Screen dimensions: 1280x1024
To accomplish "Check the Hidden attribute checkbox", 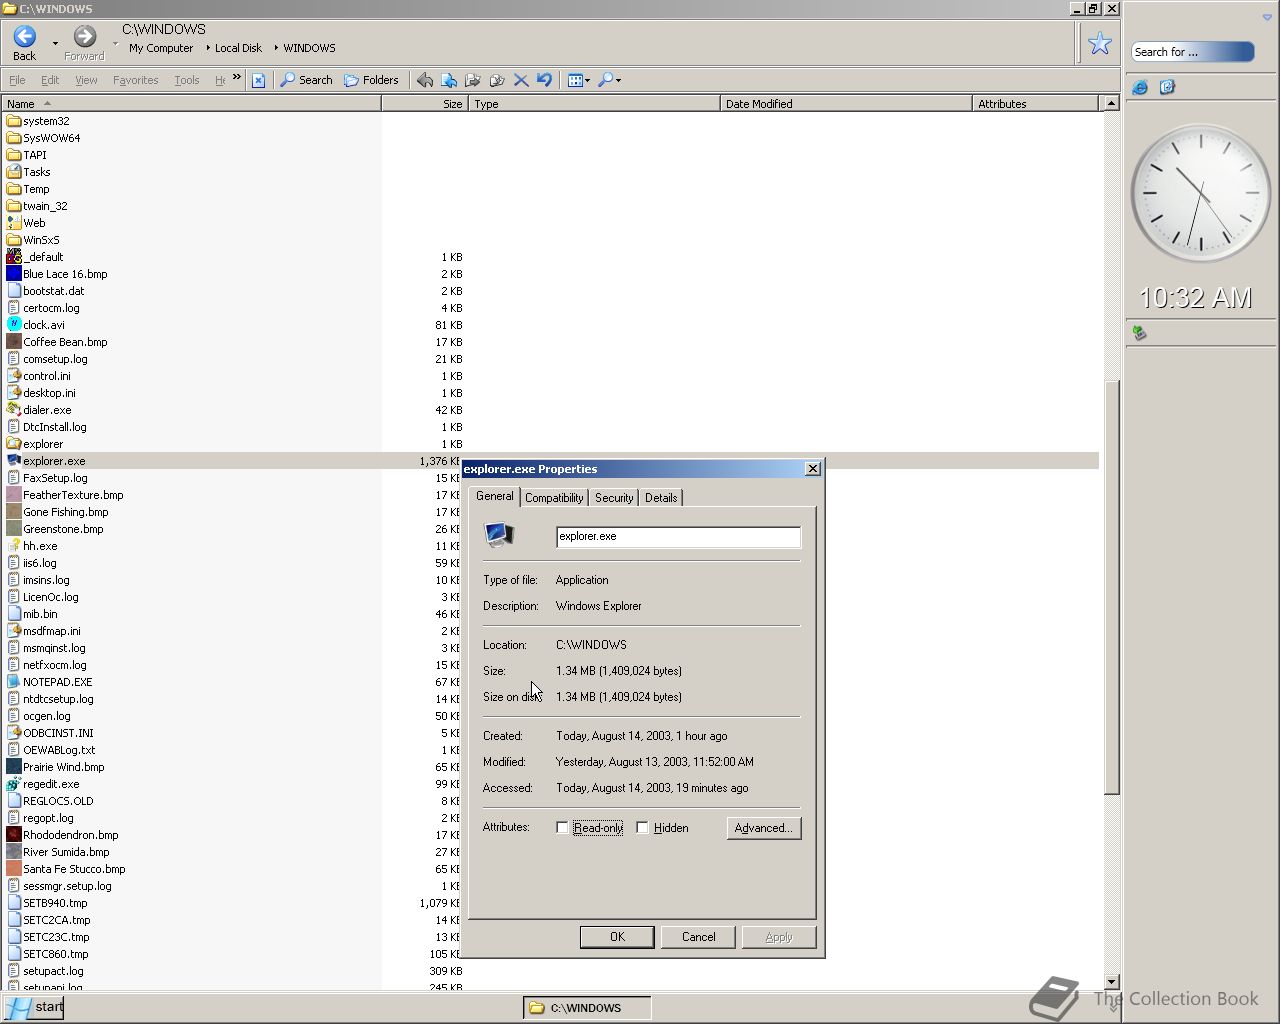I will pyautogui.click(x=642, y=828).
